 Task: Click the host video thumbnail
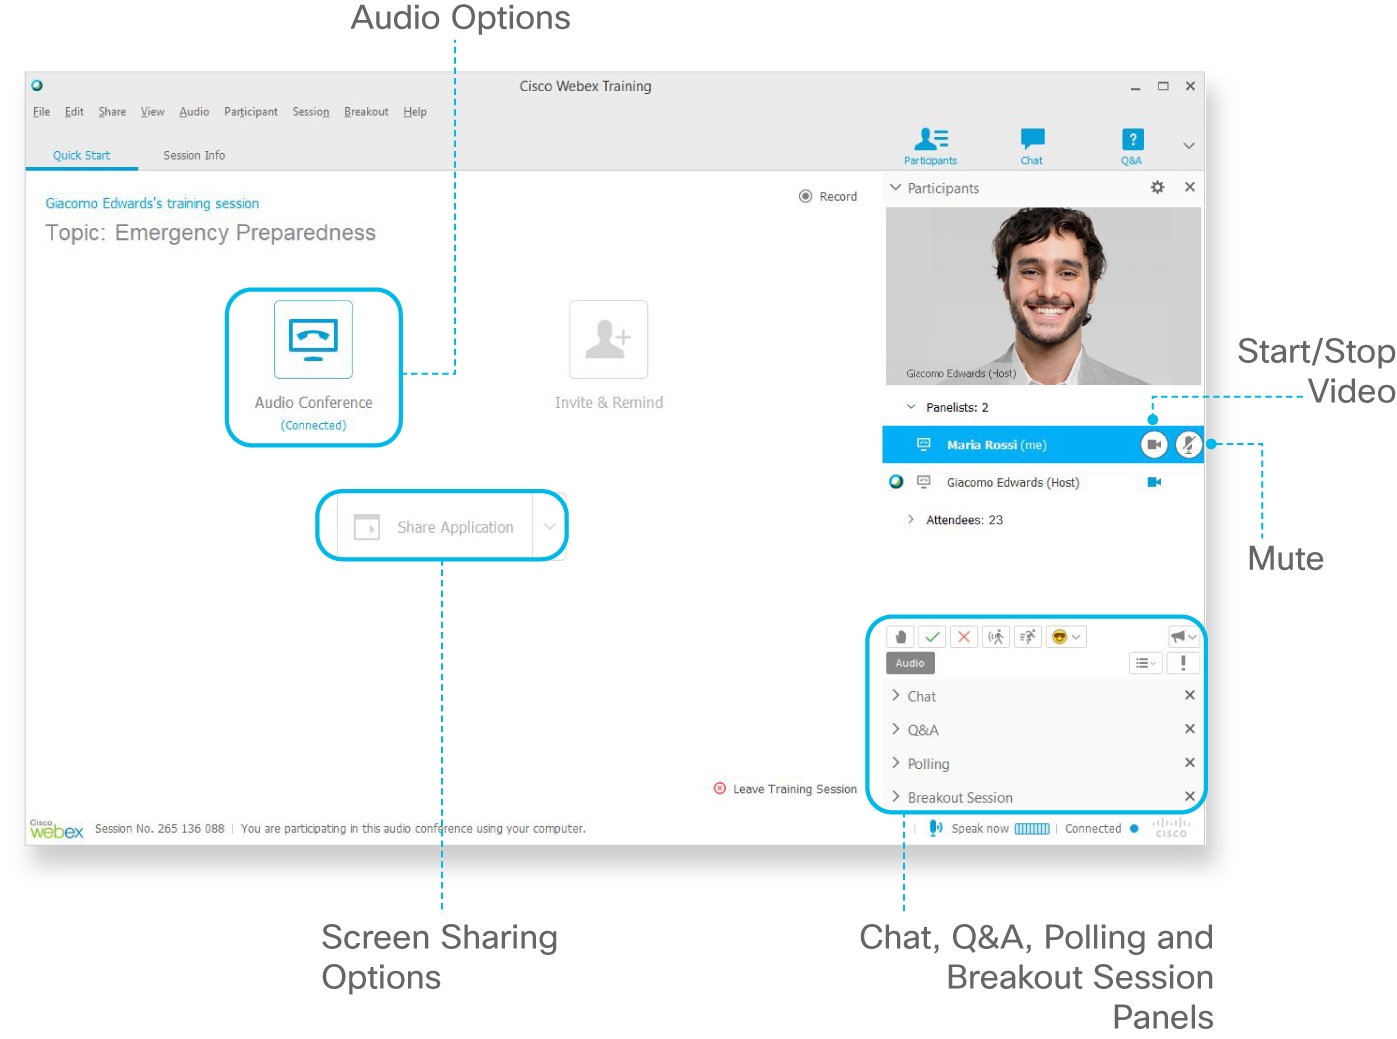[1043, 296]
